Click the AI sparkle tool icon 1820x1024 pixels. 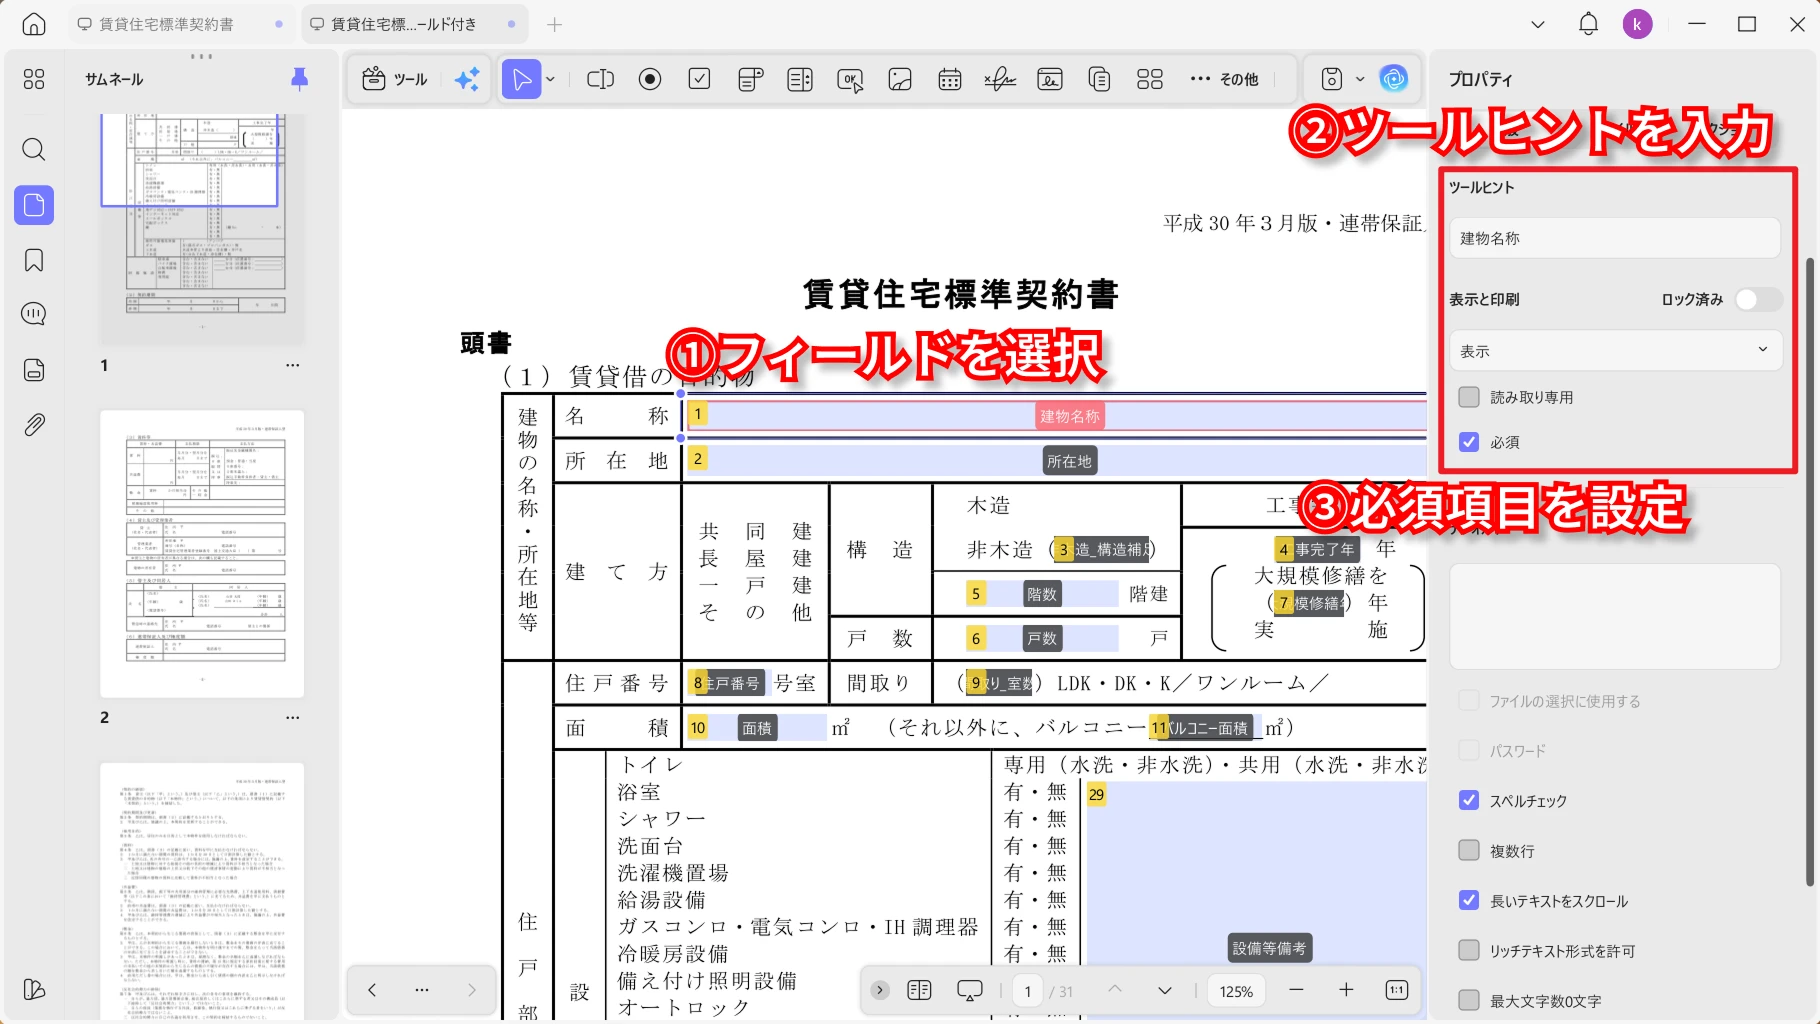point(467,79)
